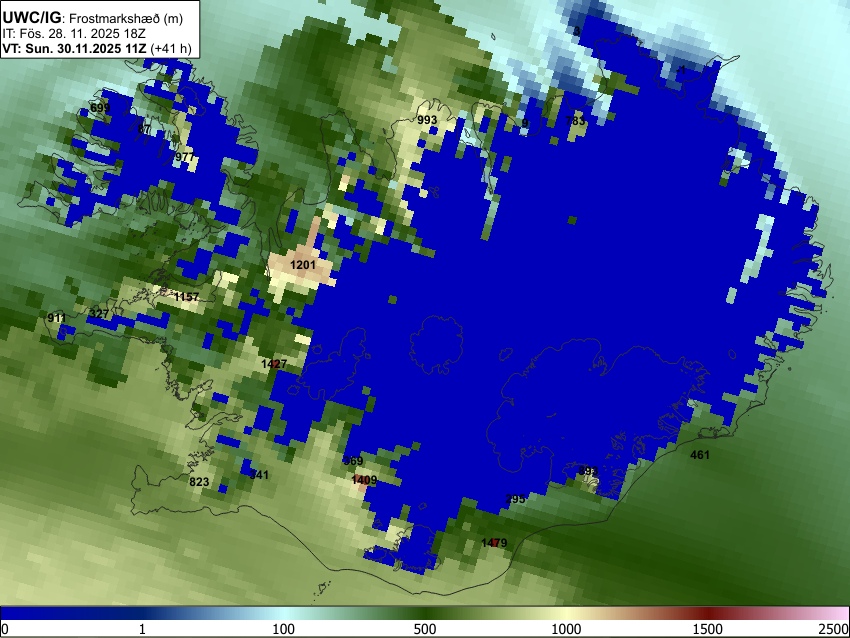
Task: Click the 'VT: Sun. 30.11.2025 11Z' valid time
Action: (74, 49)
